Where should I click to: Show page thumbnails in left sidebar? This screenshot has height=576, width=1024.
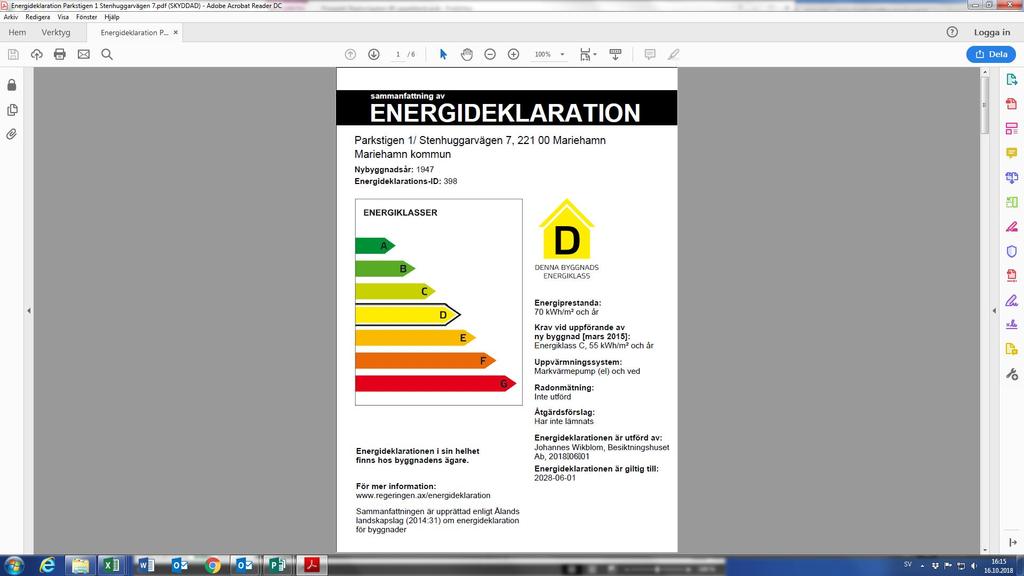point(12,110)
